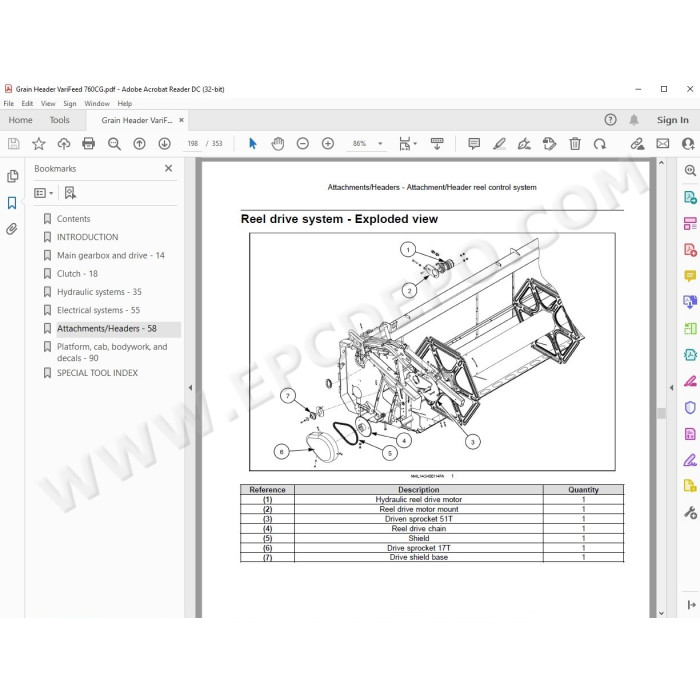The height and width of the screenshot is (700, 700).
Task: Open the notifications bell
Action: tap(634, 120)
